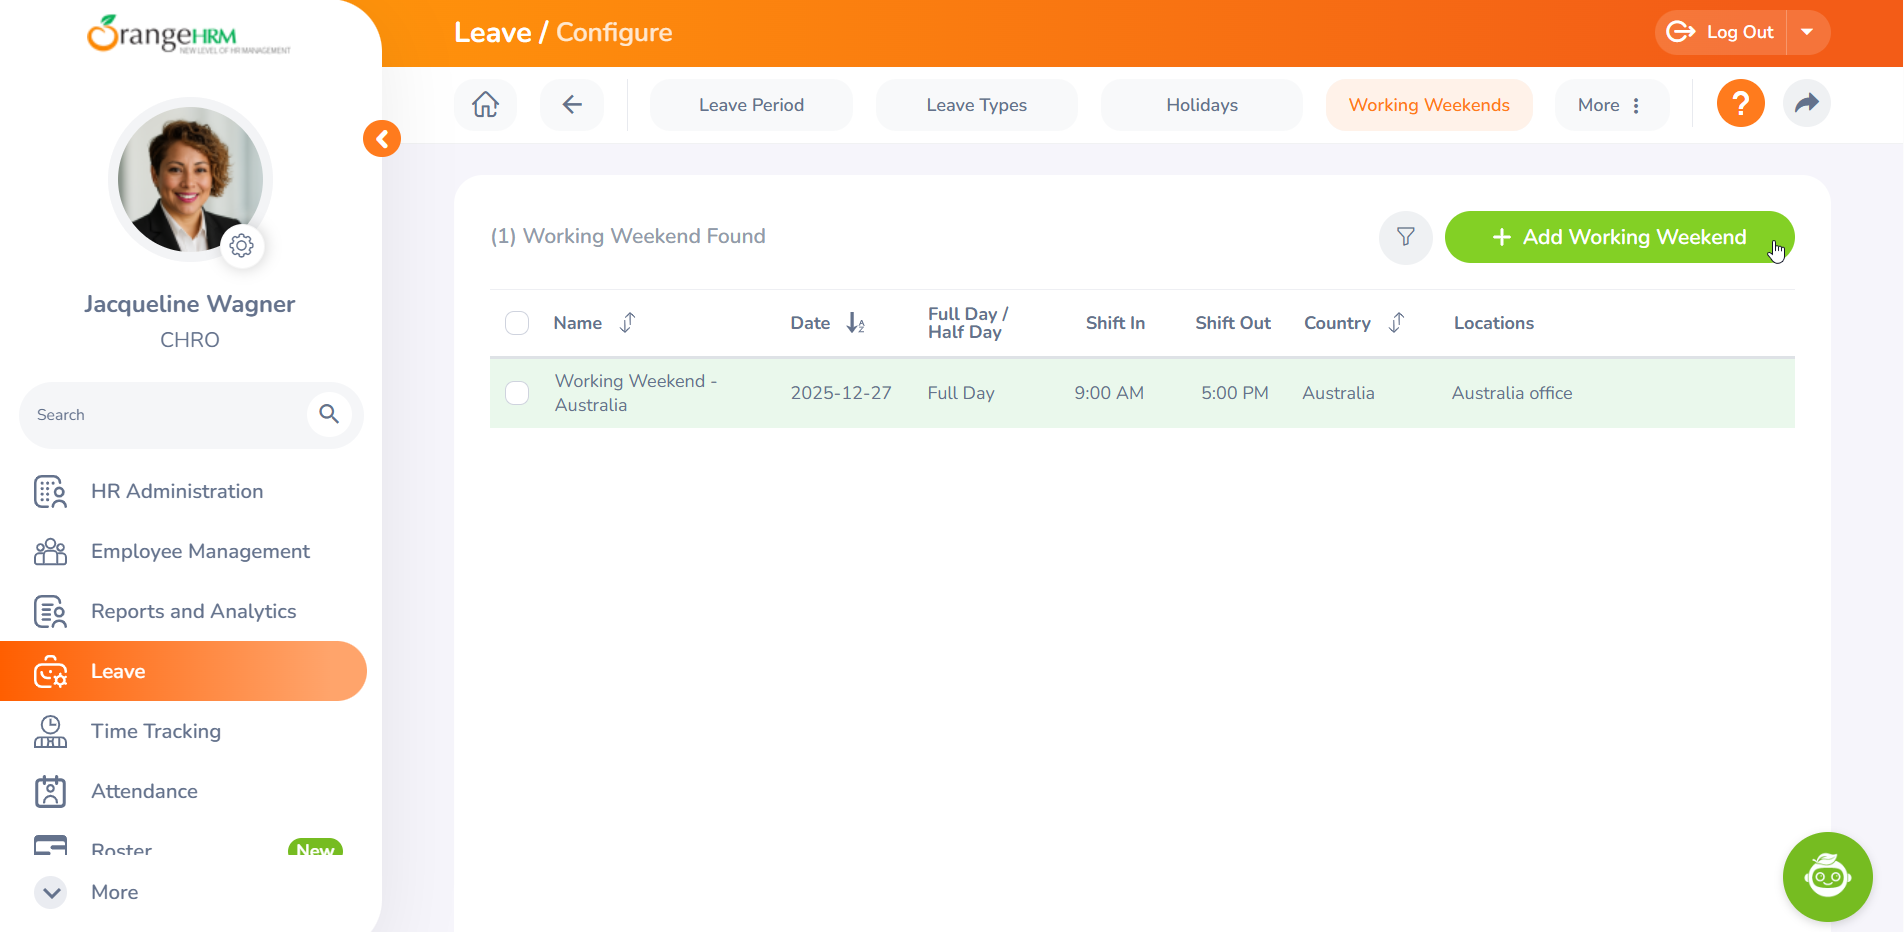
Task: Open Time Tracking from the sidebar
Action: click(156, 731)
